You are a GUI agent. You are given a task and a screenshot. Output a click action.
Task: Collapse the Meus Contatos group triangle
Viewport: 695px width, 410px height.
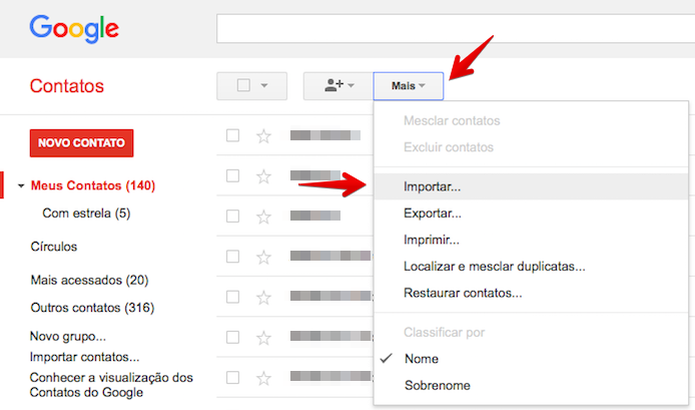pos(21,186)
